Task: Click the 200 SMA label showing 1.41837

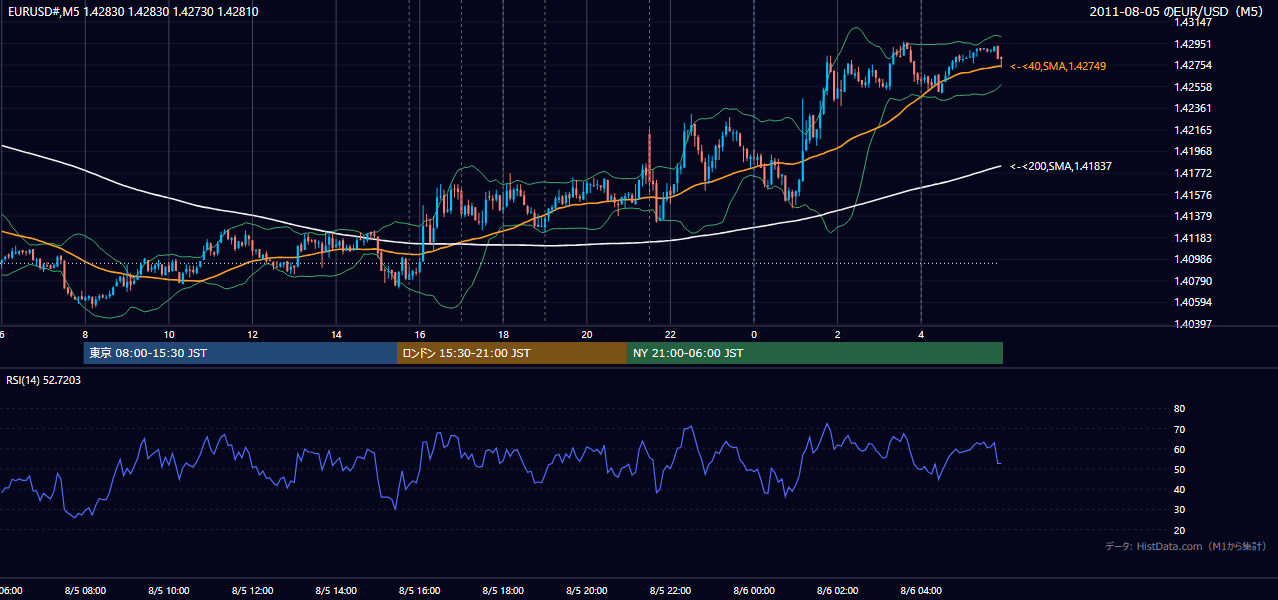Action: click(1062, 167)
